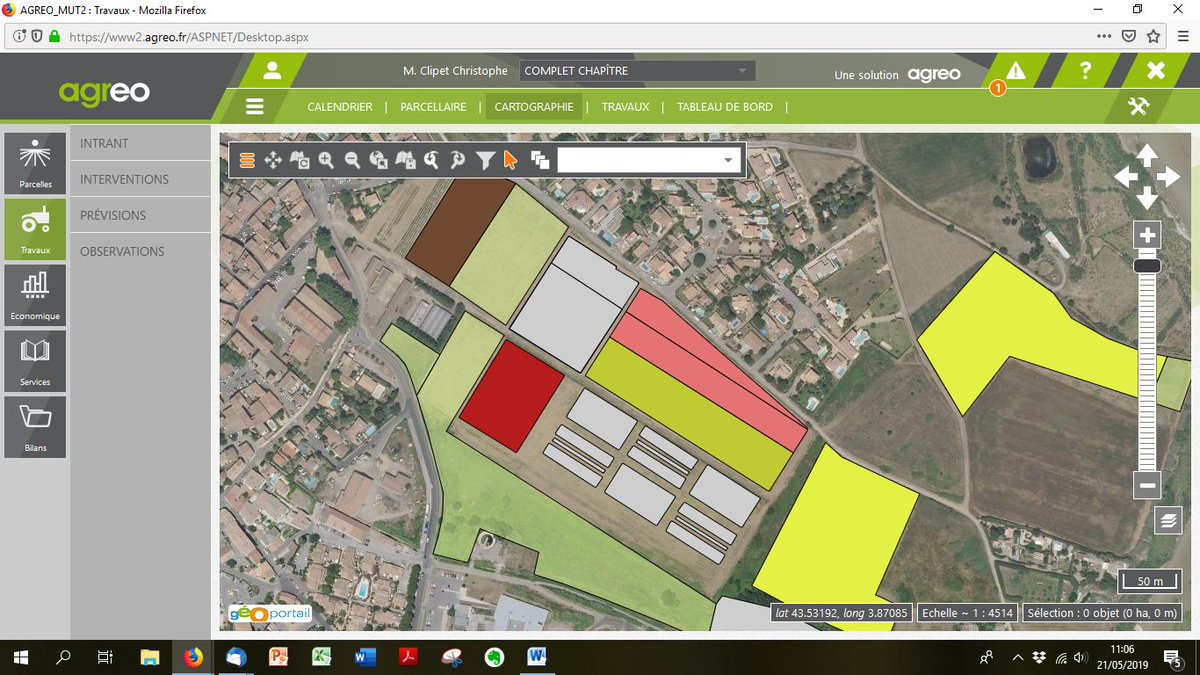Click the globe zoom extent tool
The height and width of the screenshot is (675, 1200).
click(x=379, y=160)
